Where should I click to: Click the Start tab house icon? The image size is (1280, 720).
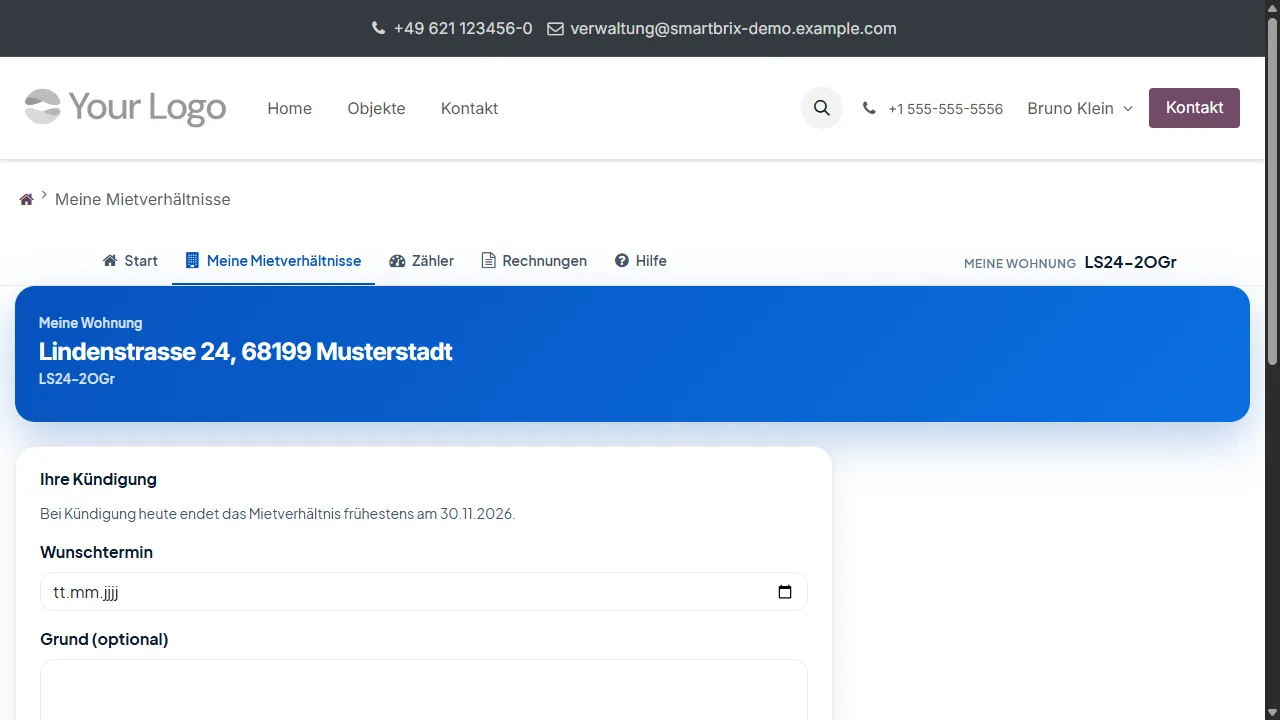pos(110,261)
